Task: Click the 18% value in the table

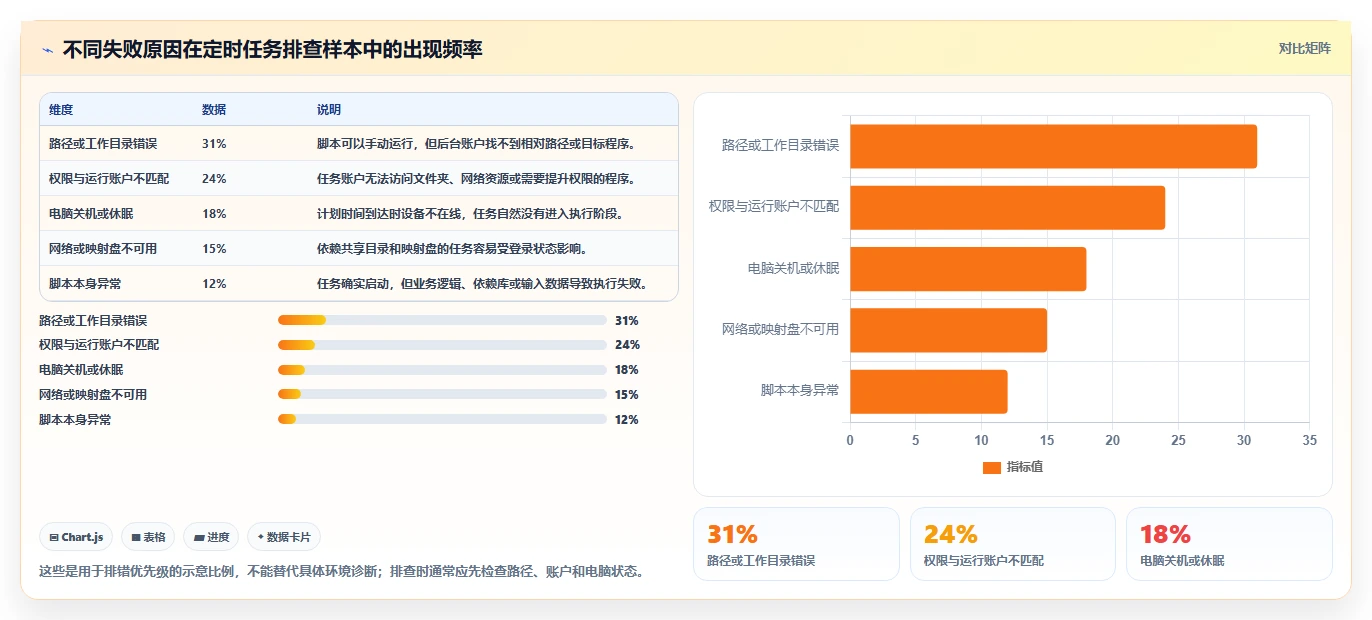Action: coord(214,214)
